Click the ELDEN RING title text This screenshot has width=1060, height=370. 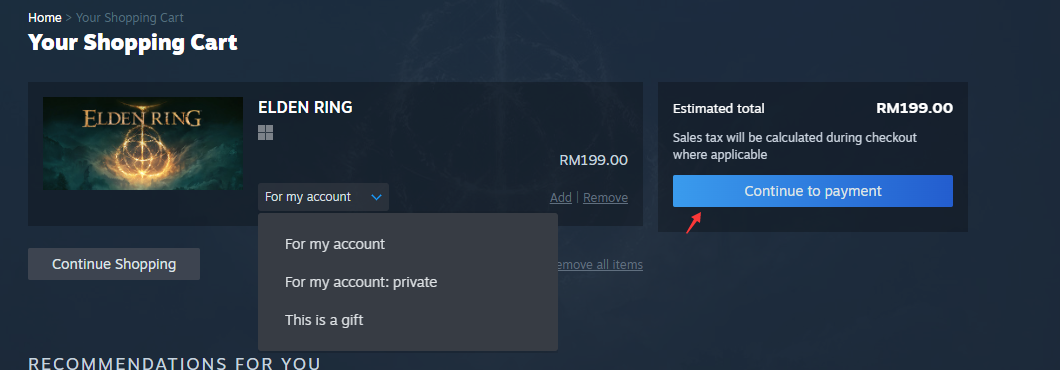click(x=305, y=107)
